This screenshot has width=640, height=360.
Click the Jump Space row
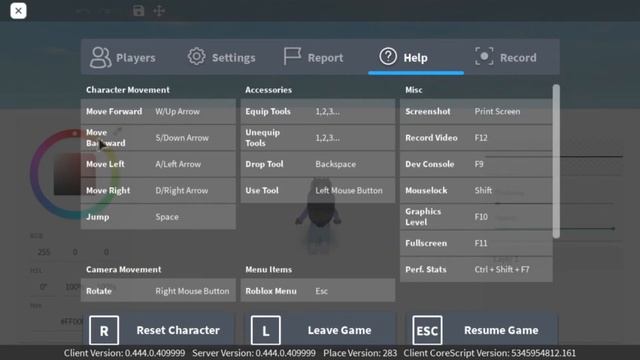tap(158, 217)
